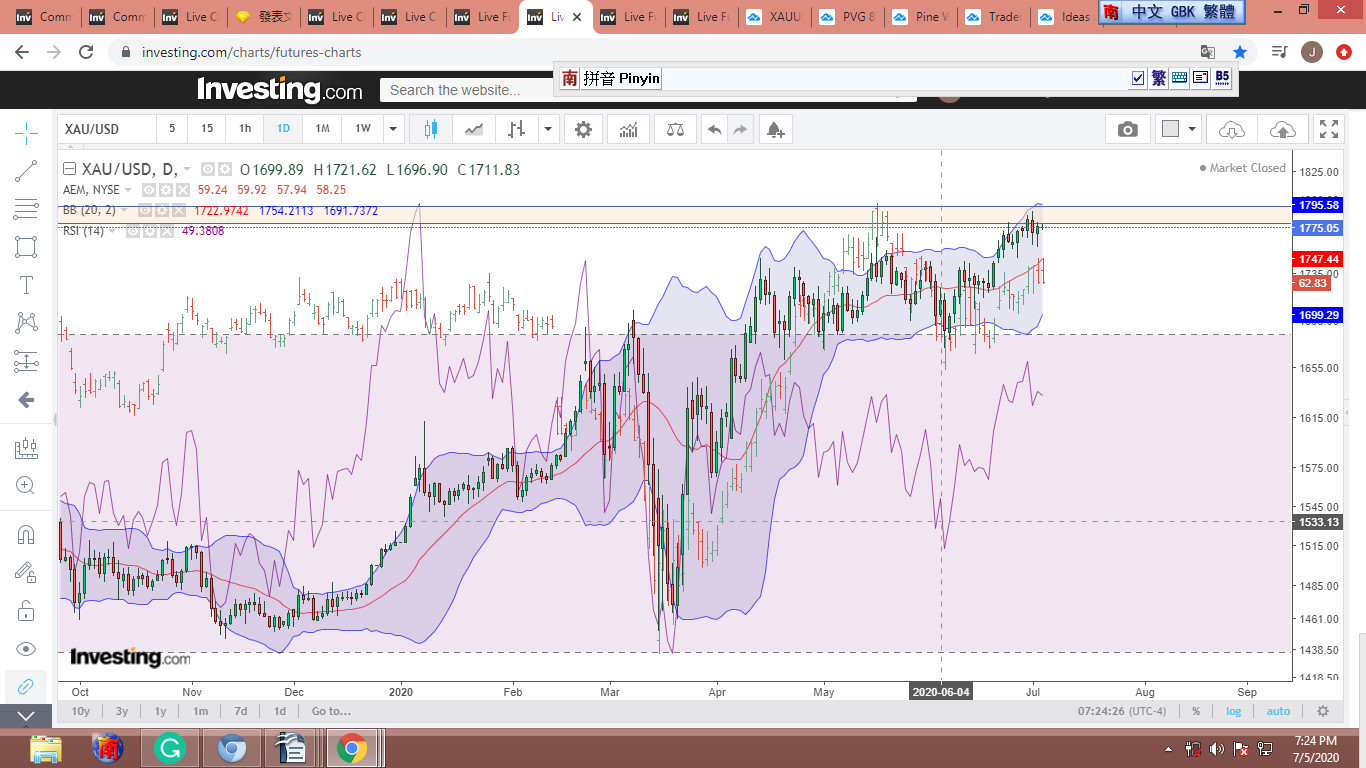This screenshot has width=1366, height=768.
Task: Toggle percent scale on price axis
Action: 1196,711
